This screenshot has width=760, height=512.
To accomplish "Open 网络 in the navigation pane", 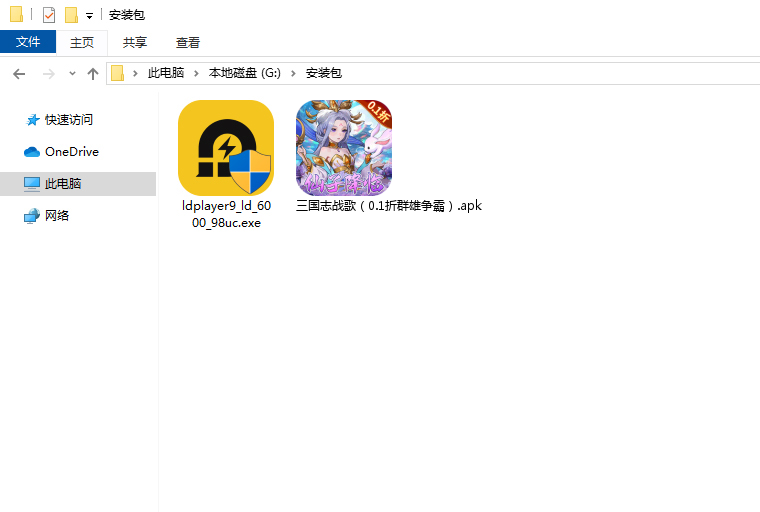I will click(57, 216).
